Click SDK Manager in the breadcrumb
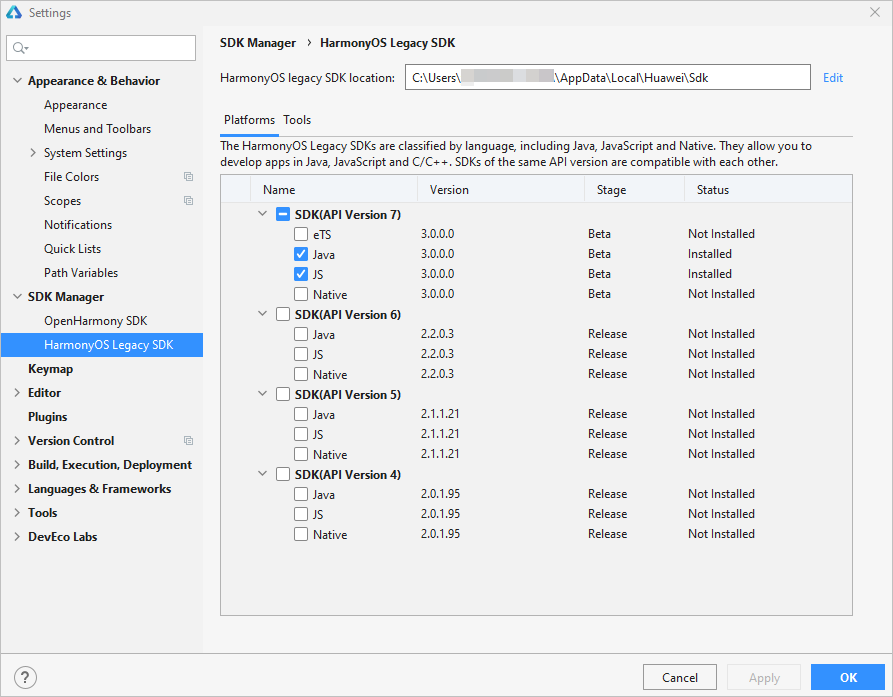Screen dimensions: 893x697 tap(258, 43)
